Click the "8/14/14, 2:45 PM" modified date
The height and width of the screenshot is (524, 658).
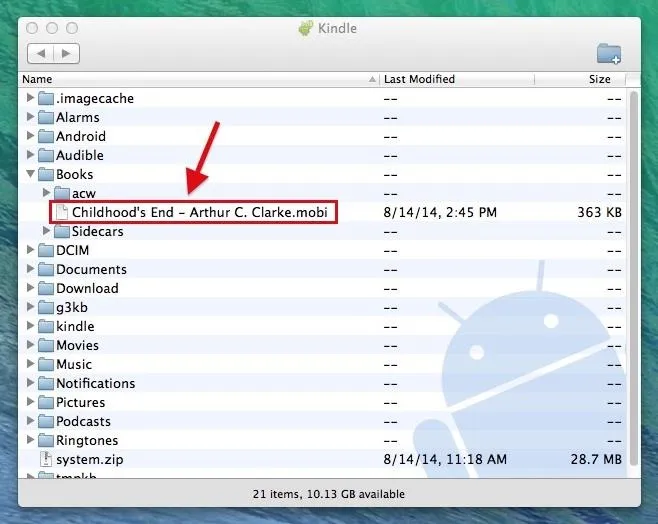pyautogui.click(x=440, y=212)
